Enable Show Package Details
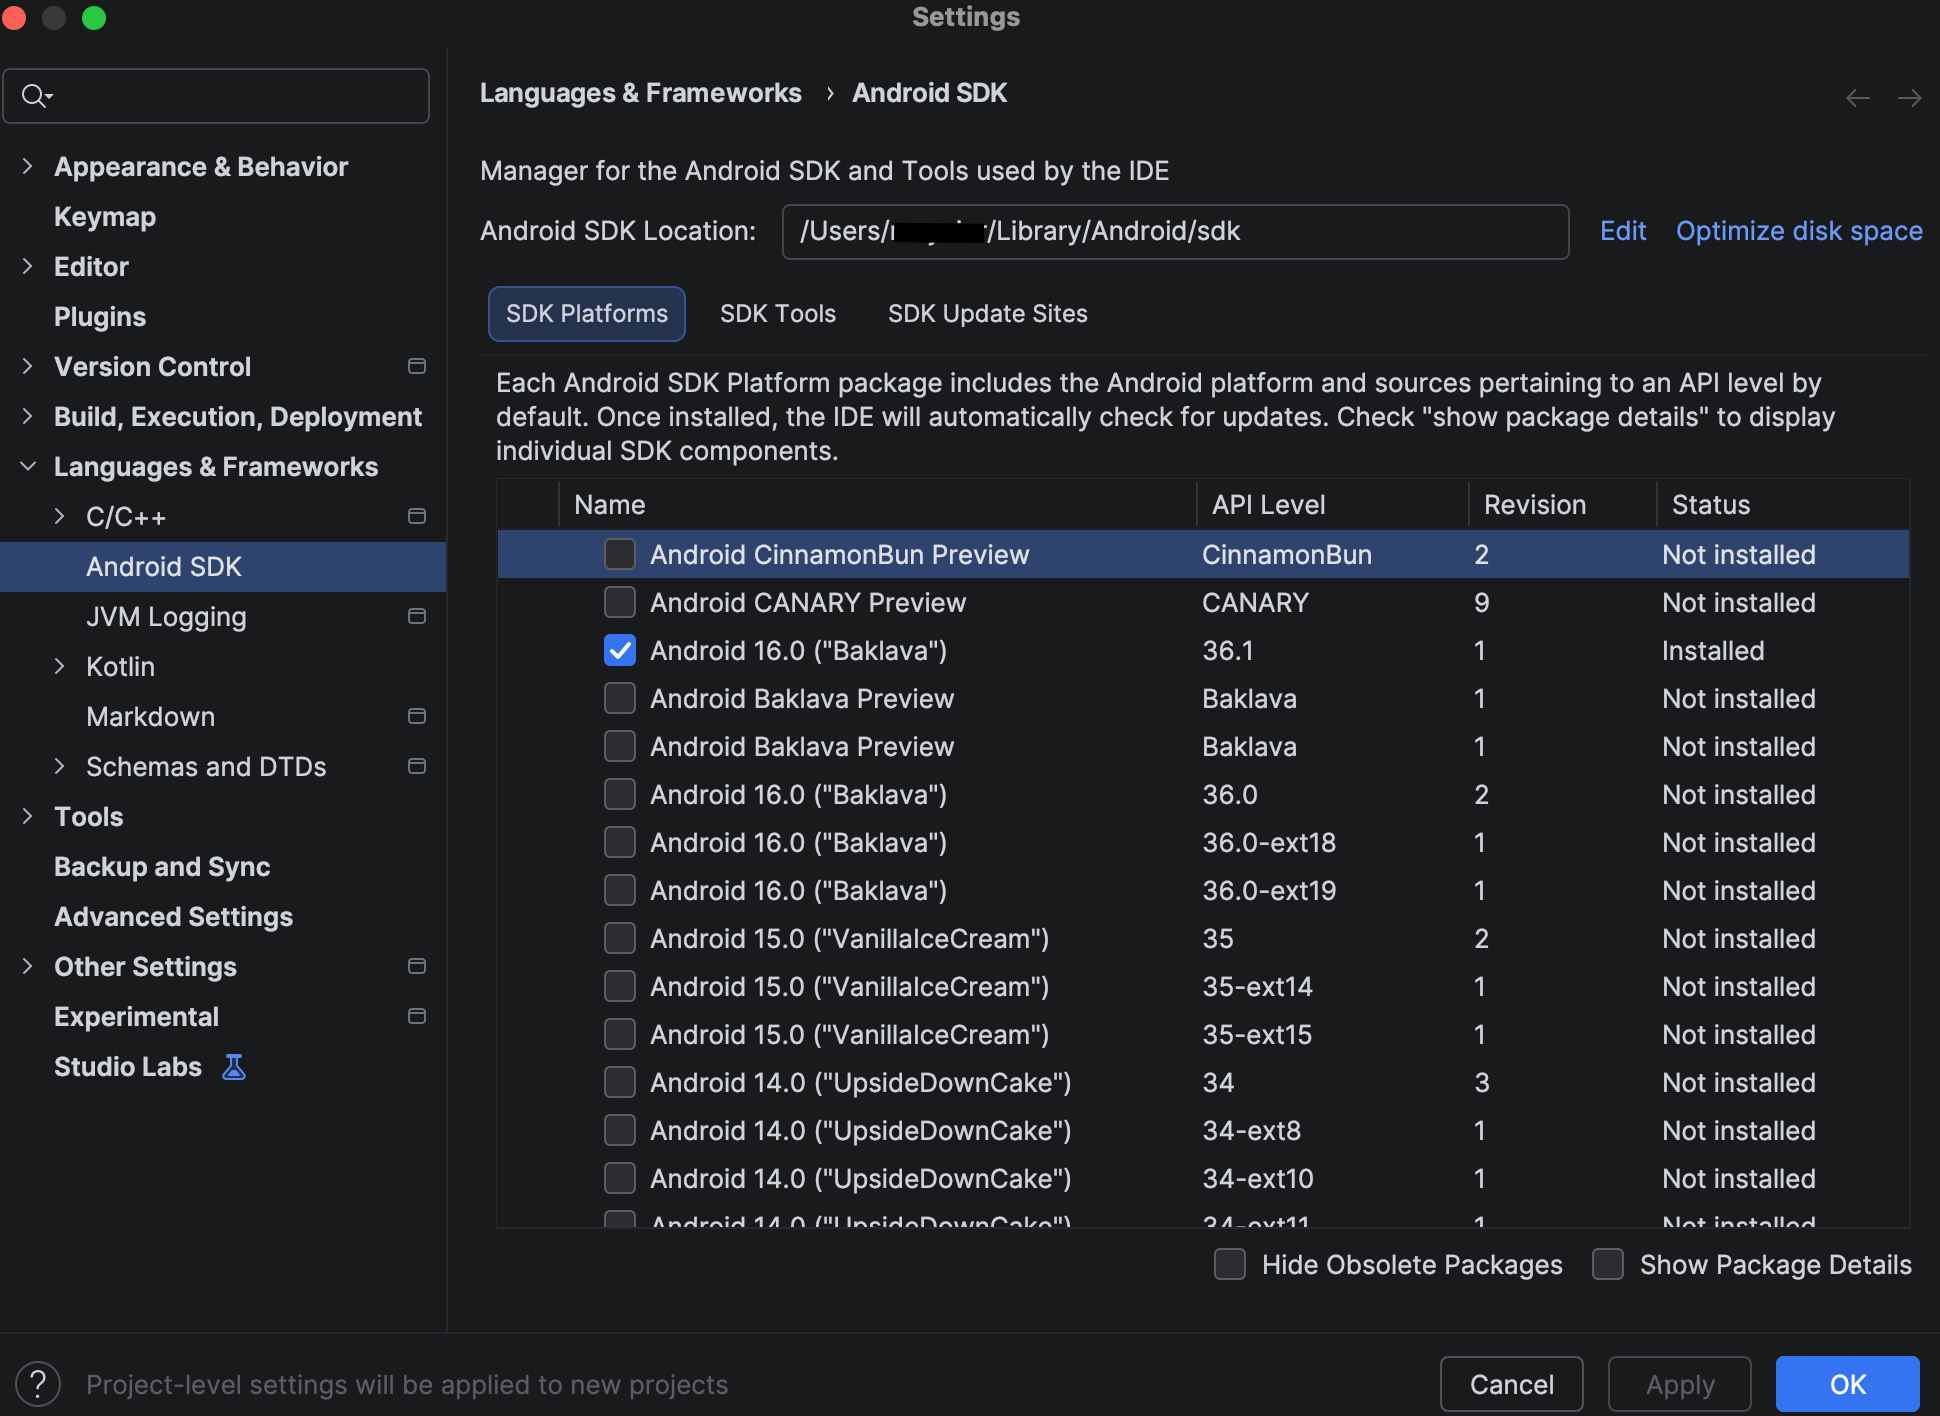The image size is (1940, 1416). point(1608,1264)
